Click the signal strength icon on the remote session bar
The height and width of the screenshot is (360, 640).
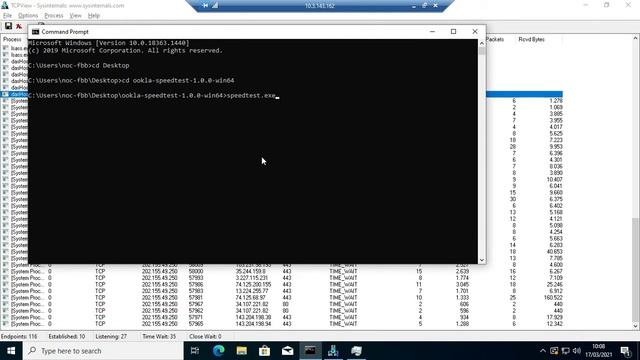click(x=215, y=6)
